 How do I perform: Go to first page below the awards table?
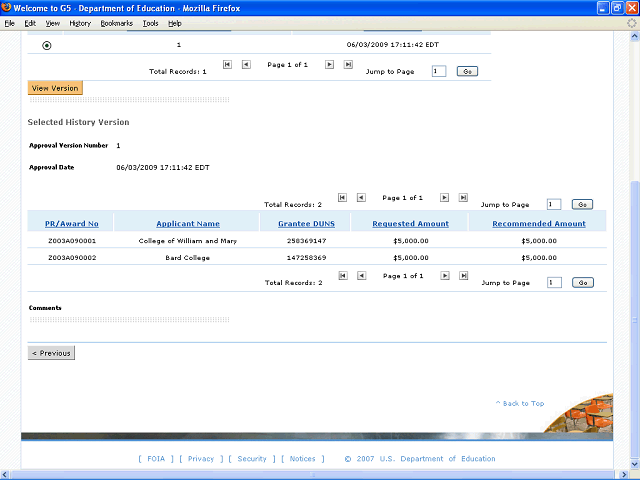343,276
